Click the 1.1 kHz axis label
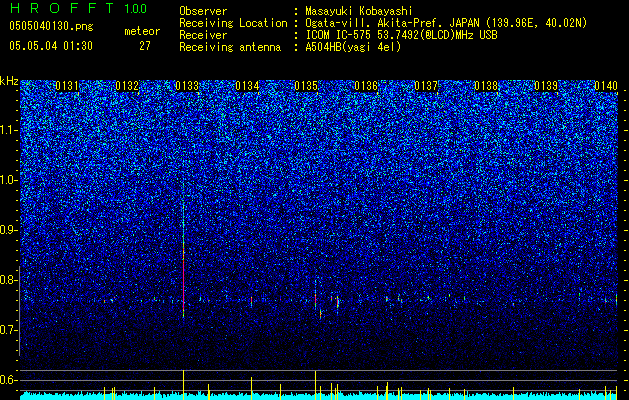This screenshot has width=629, height=400. [9, 130]
